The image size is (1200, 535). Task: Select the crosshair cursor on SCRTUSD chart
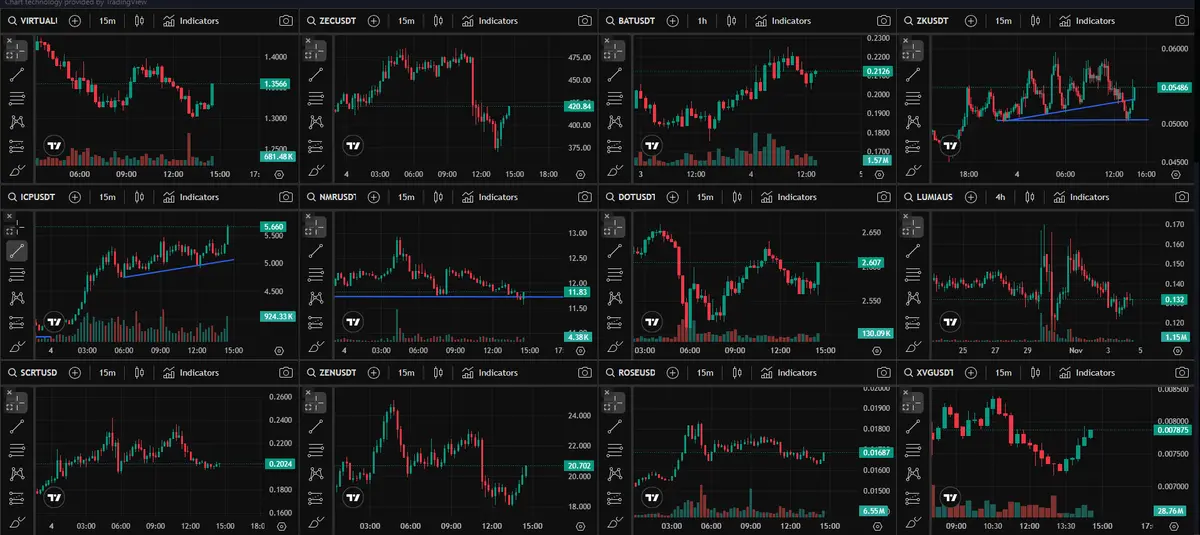point(17,401)
